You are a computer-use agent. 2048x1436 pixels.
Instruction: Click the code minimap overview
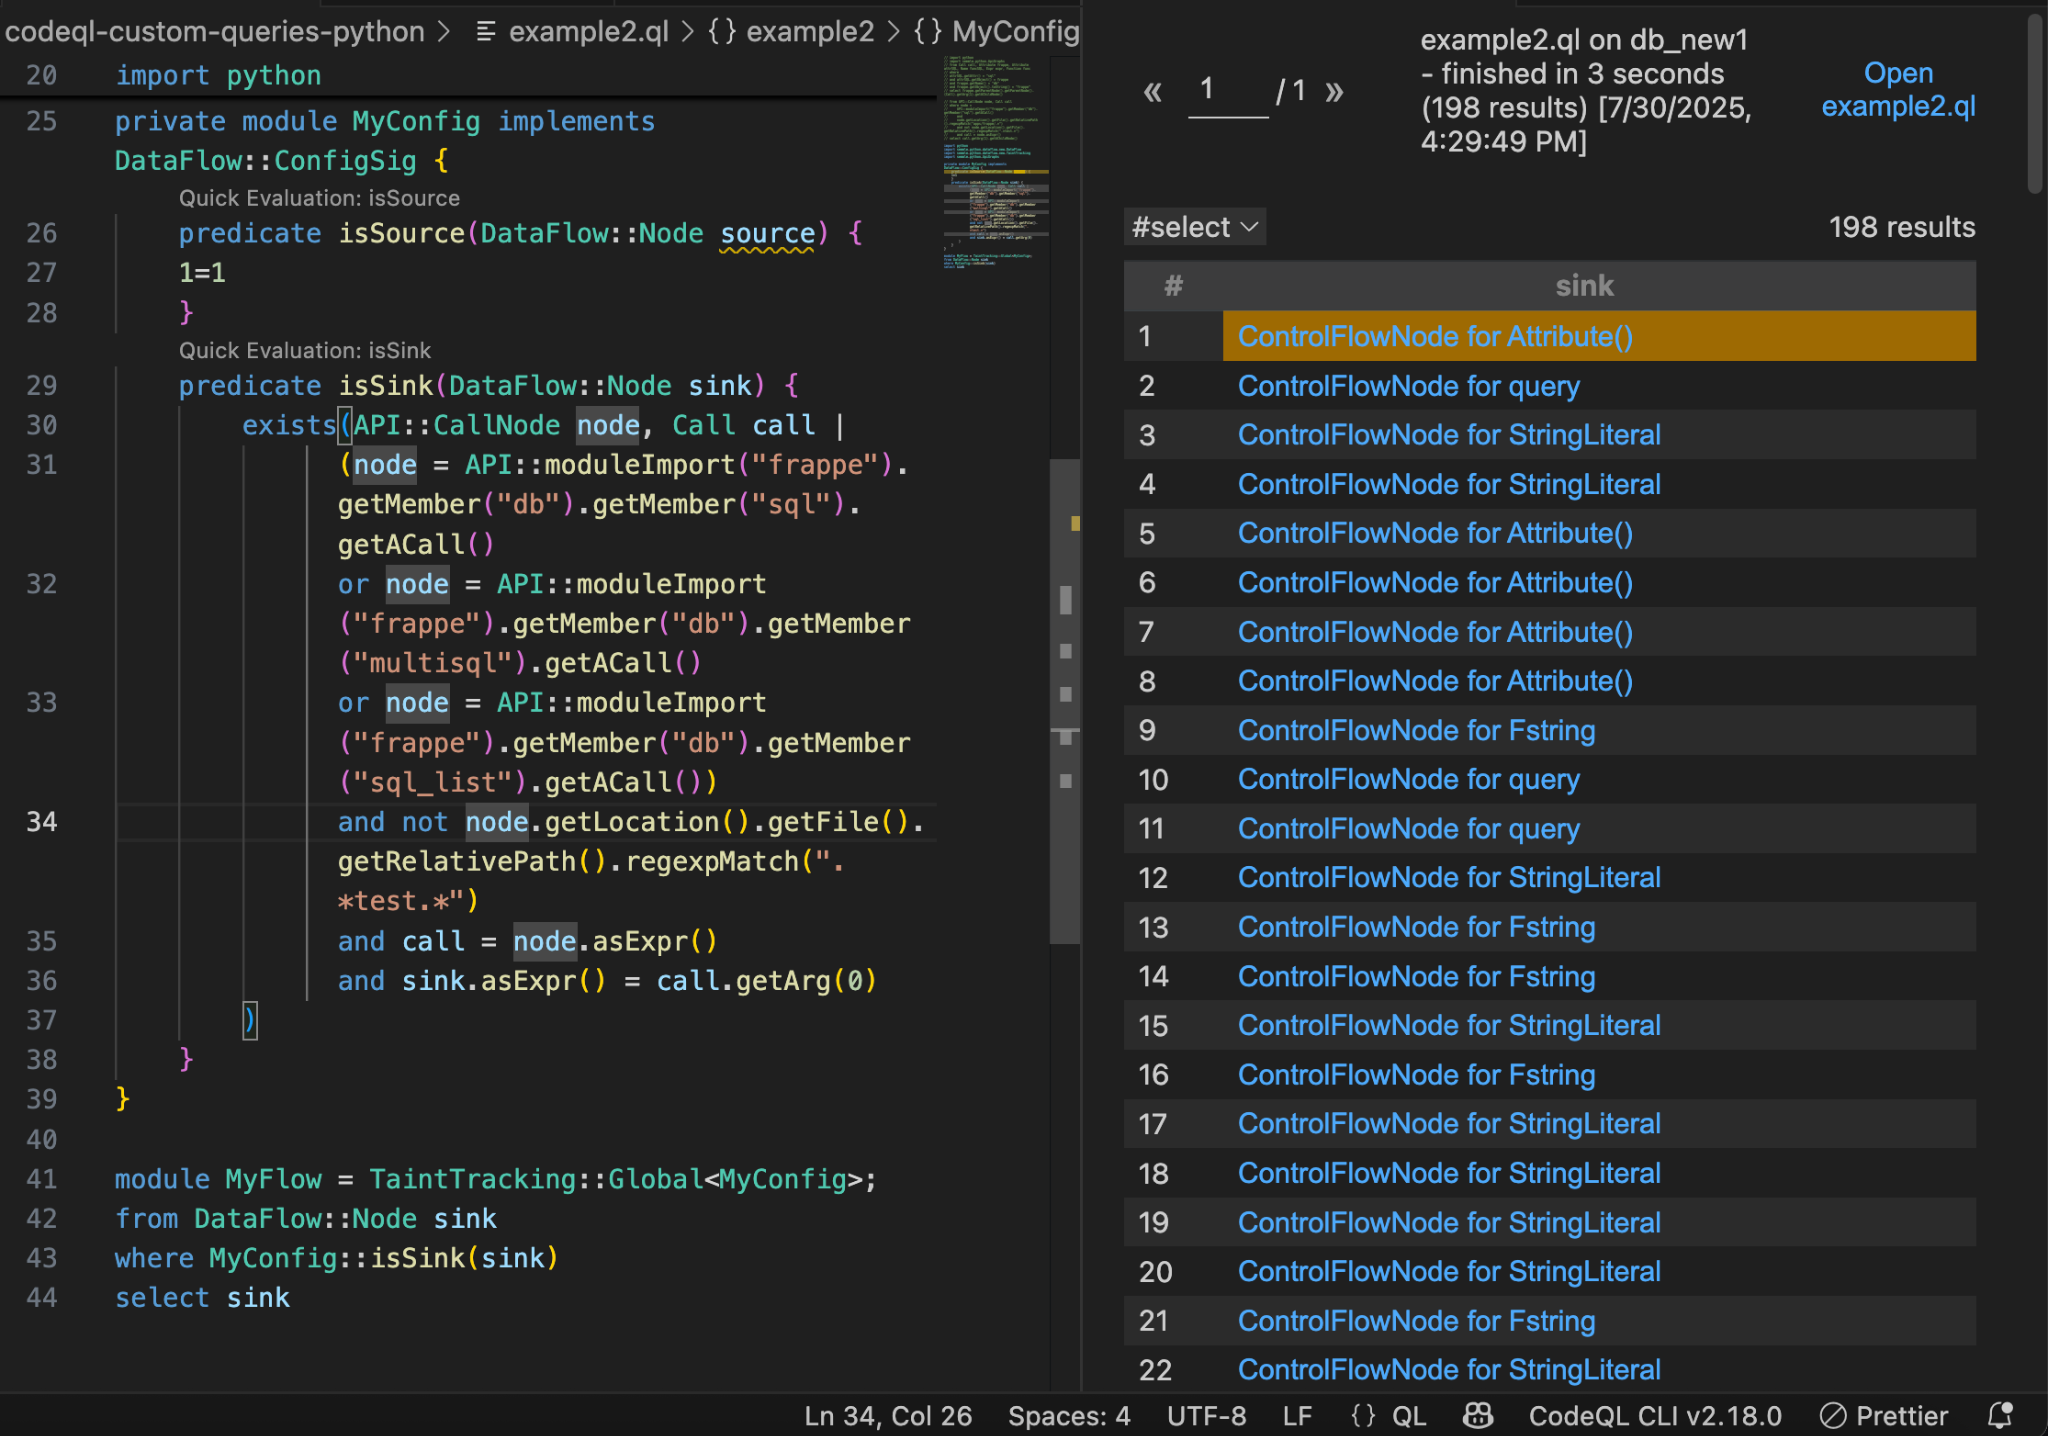tap(995, 160)
